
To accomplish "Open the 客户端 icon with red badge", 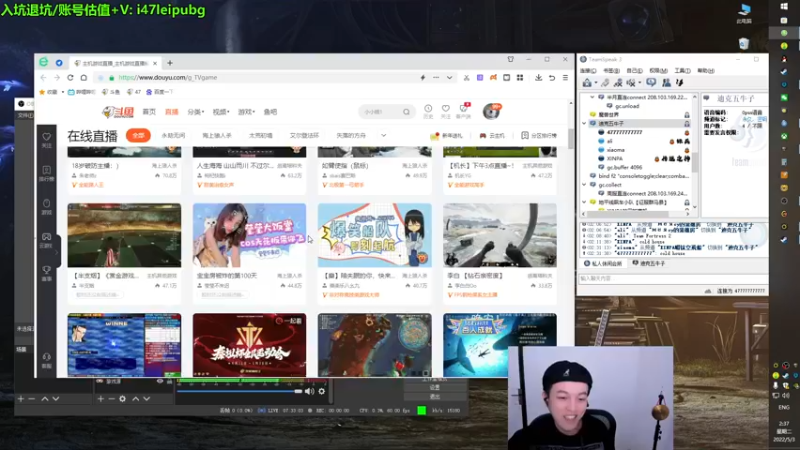I will coord(464,111).
